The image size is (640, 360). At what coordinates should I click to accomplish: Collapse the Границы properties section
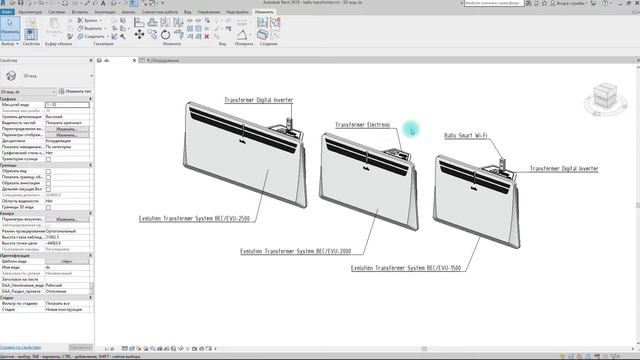(x=90, y=165)
